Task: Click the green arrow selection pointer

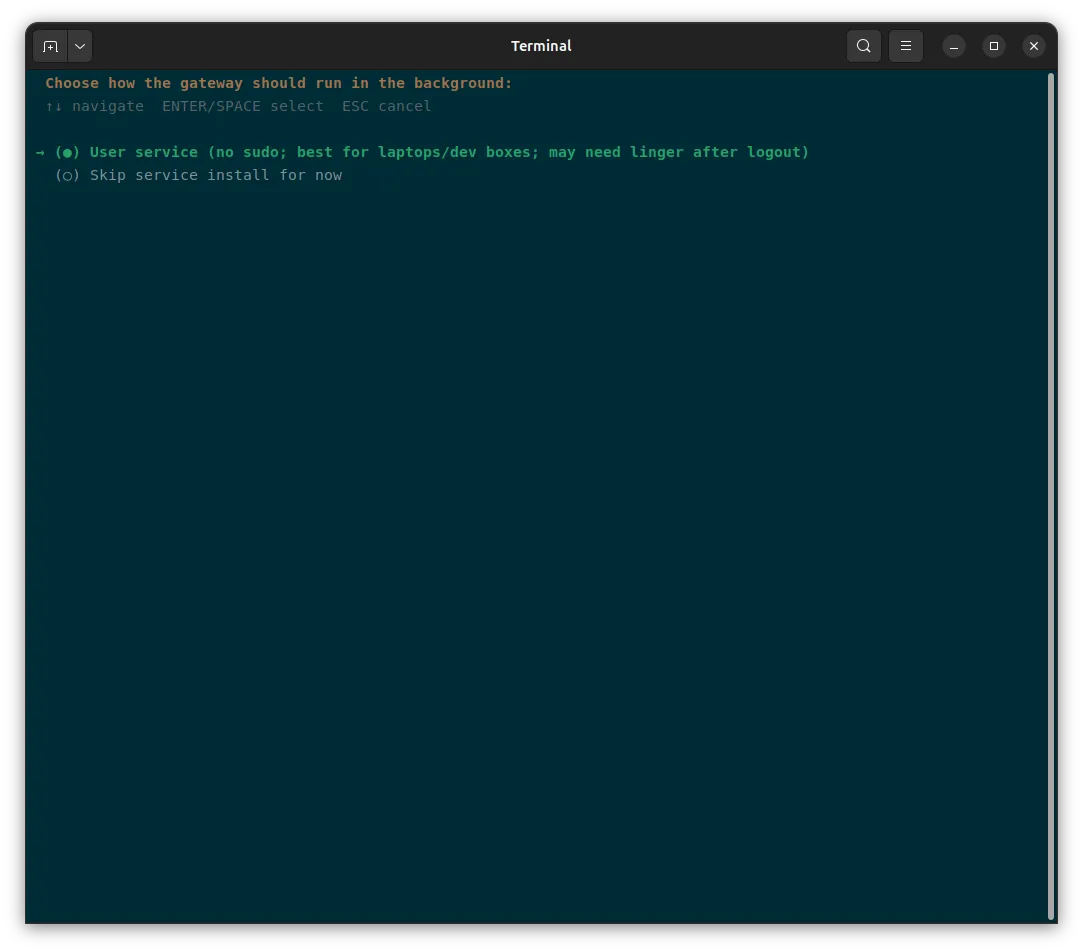Action: point(40,152)
